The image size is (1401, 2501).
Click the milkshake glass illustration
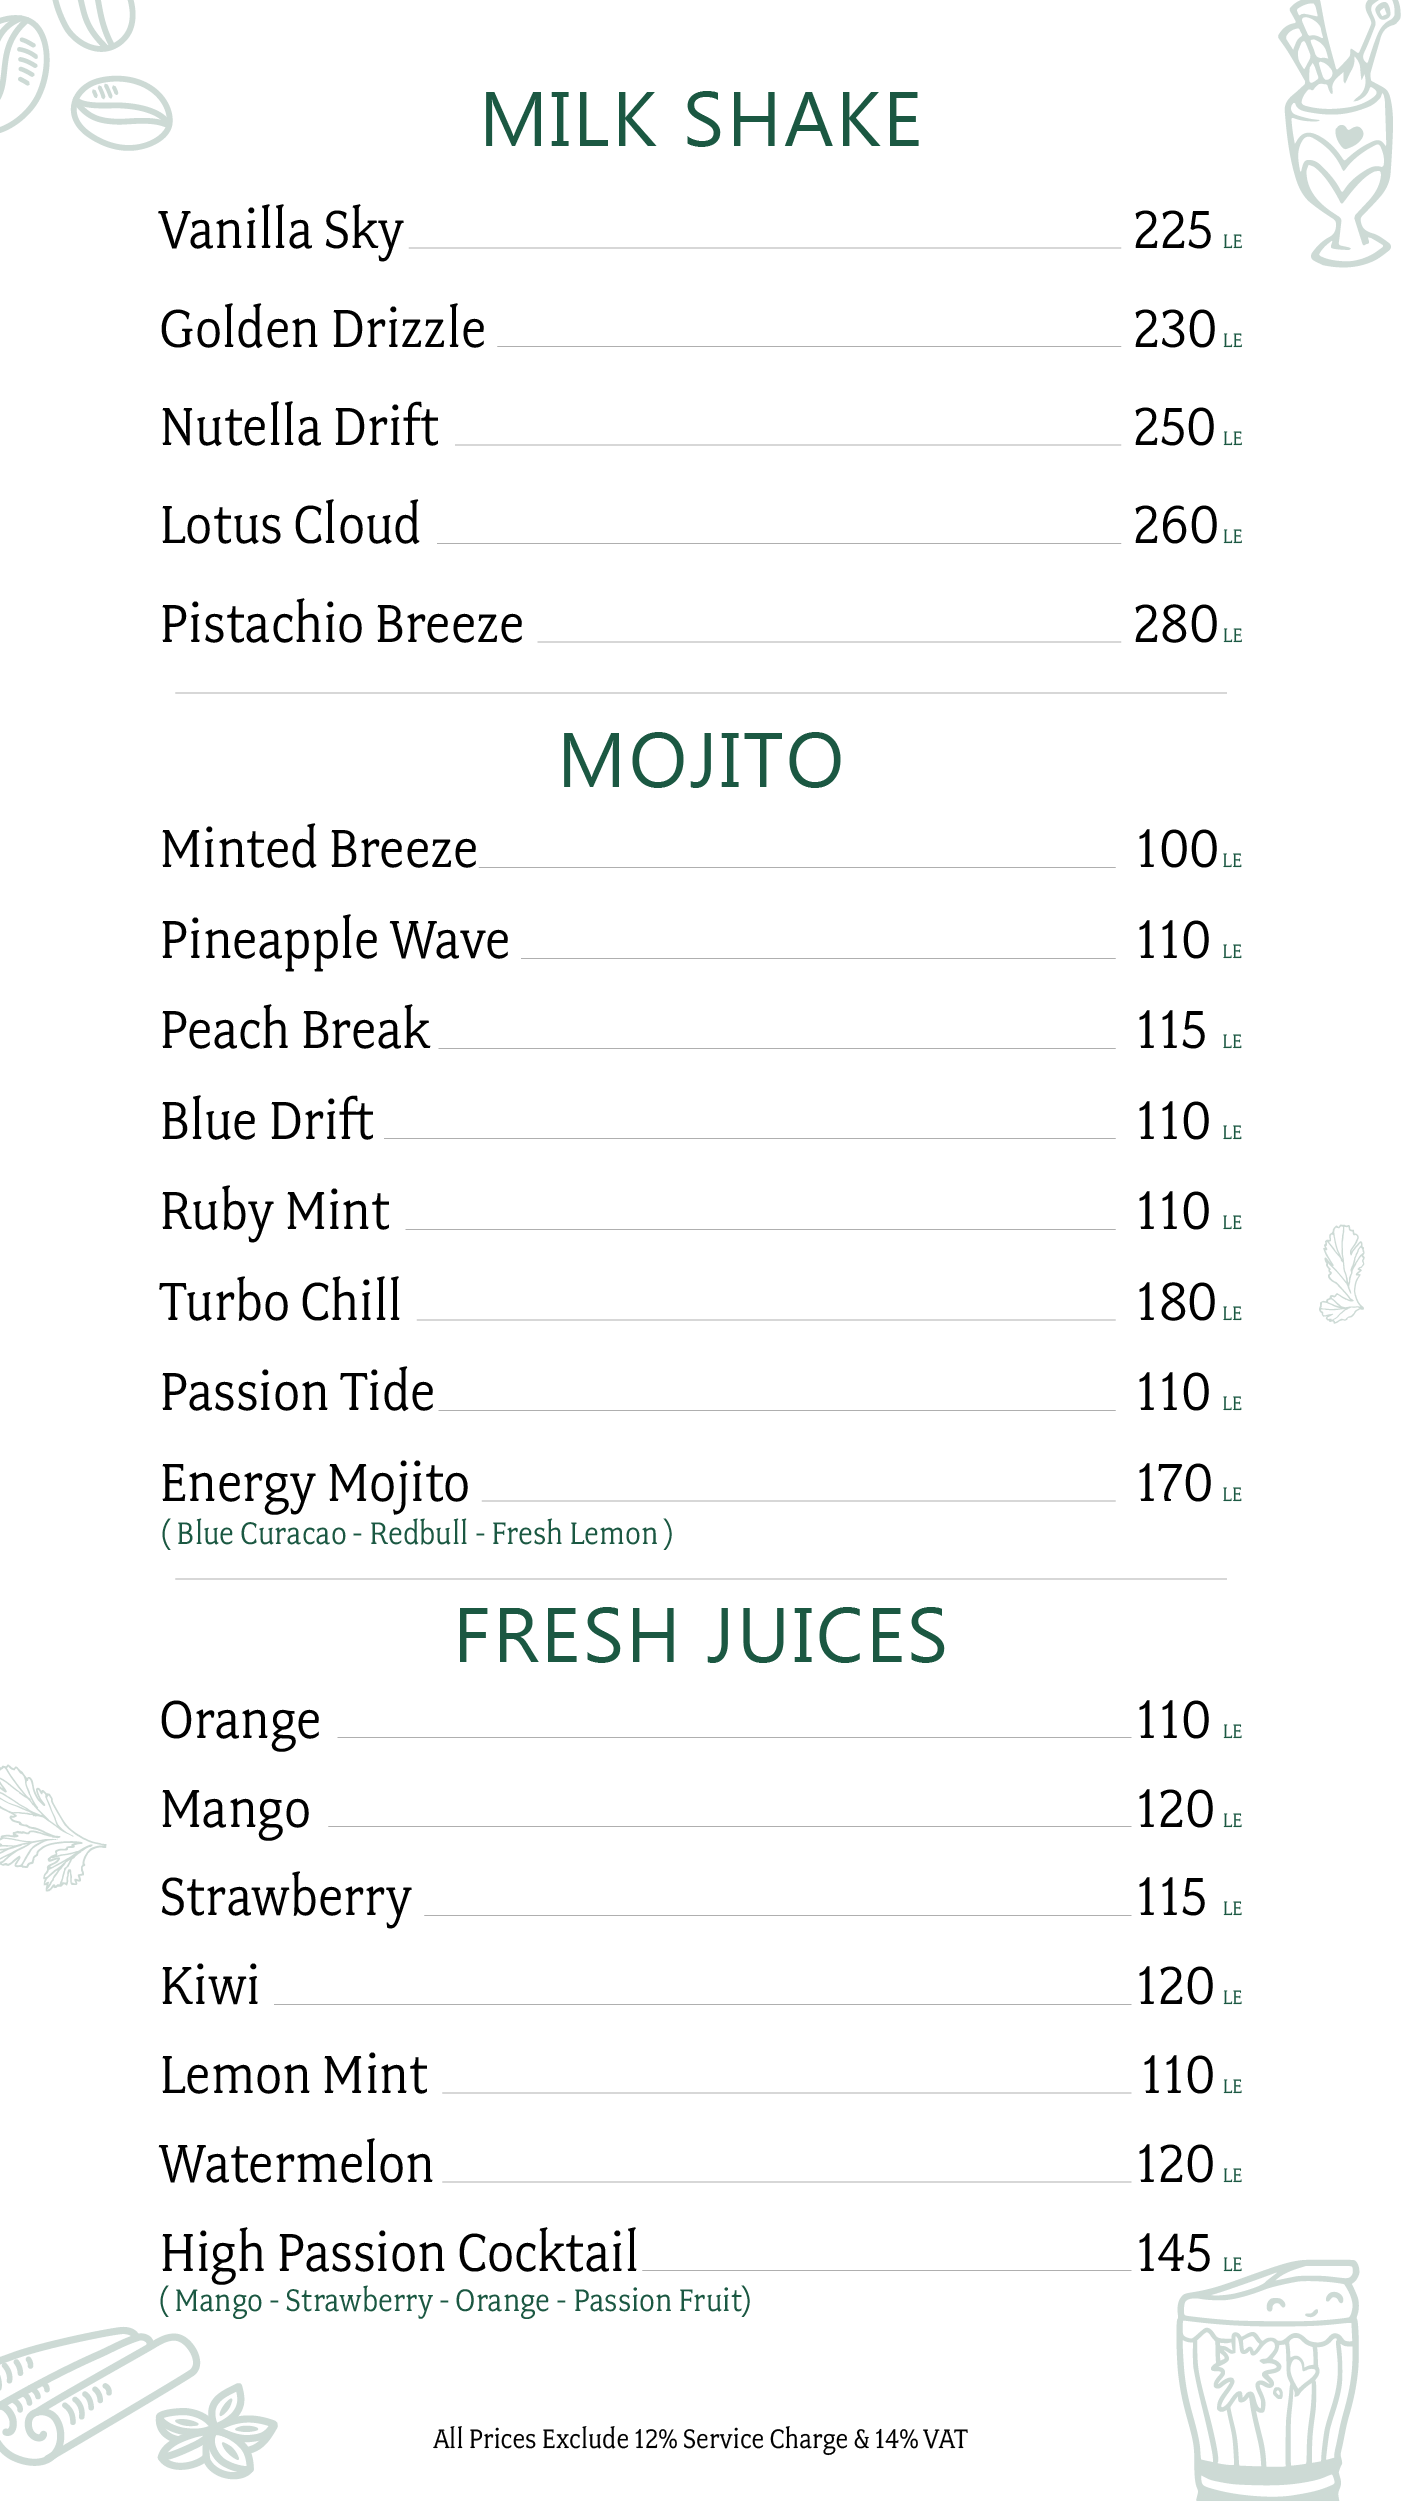(x=1340, y=135)
